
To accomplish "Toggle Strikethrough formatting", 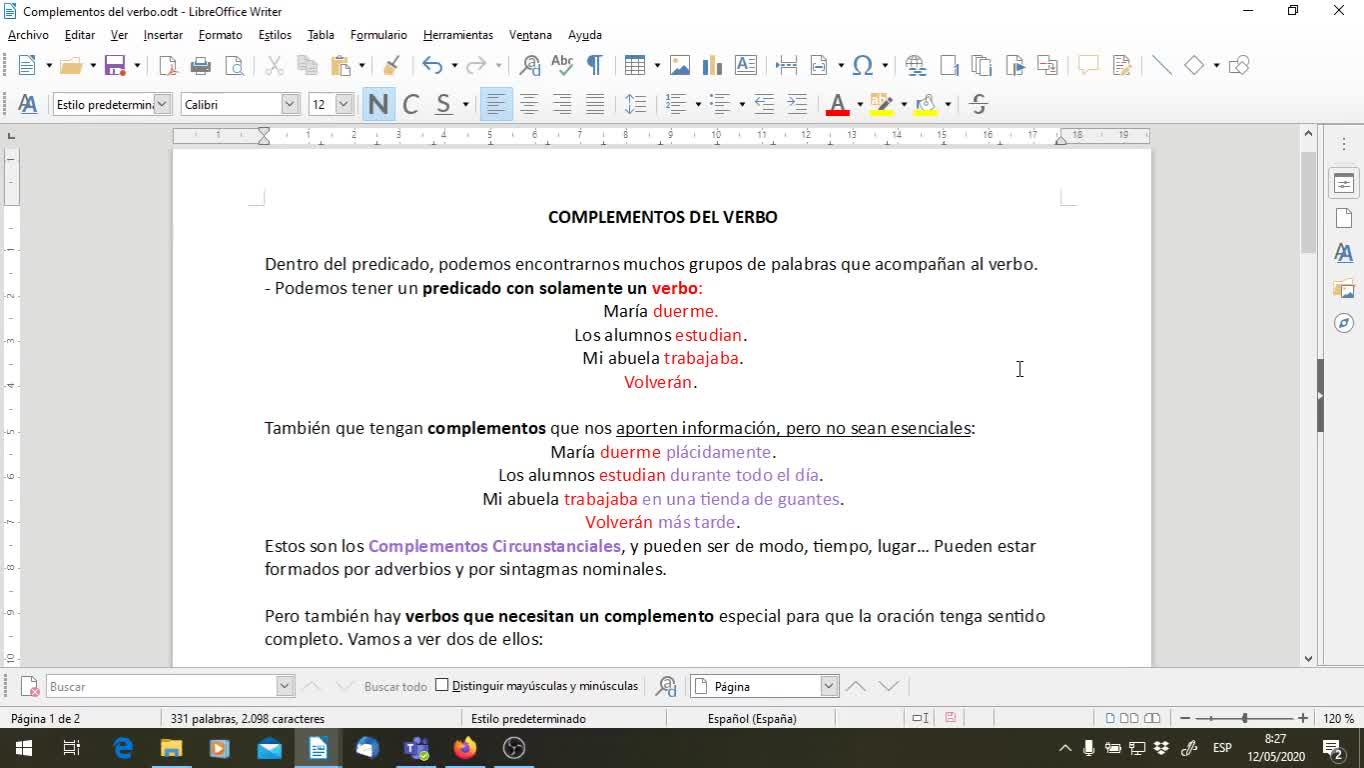I will point(979,104).
